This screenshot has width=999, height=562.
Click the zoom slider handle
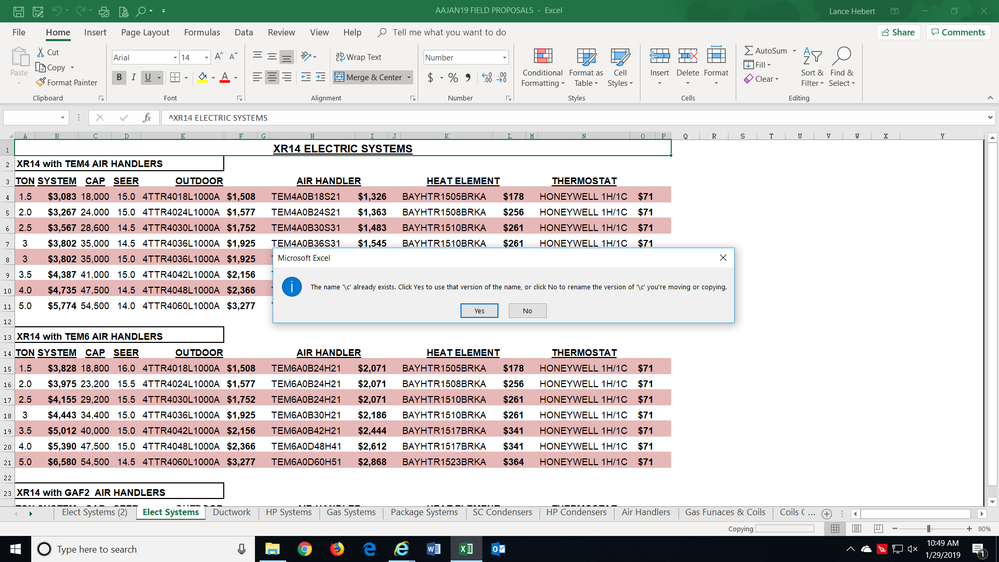(x=929, y=529)
